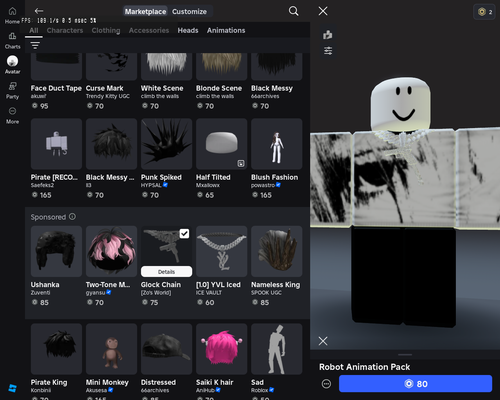500x400 pixels.
Task: Open the more options ellipsis icon
Action: (x=326, y=384)
